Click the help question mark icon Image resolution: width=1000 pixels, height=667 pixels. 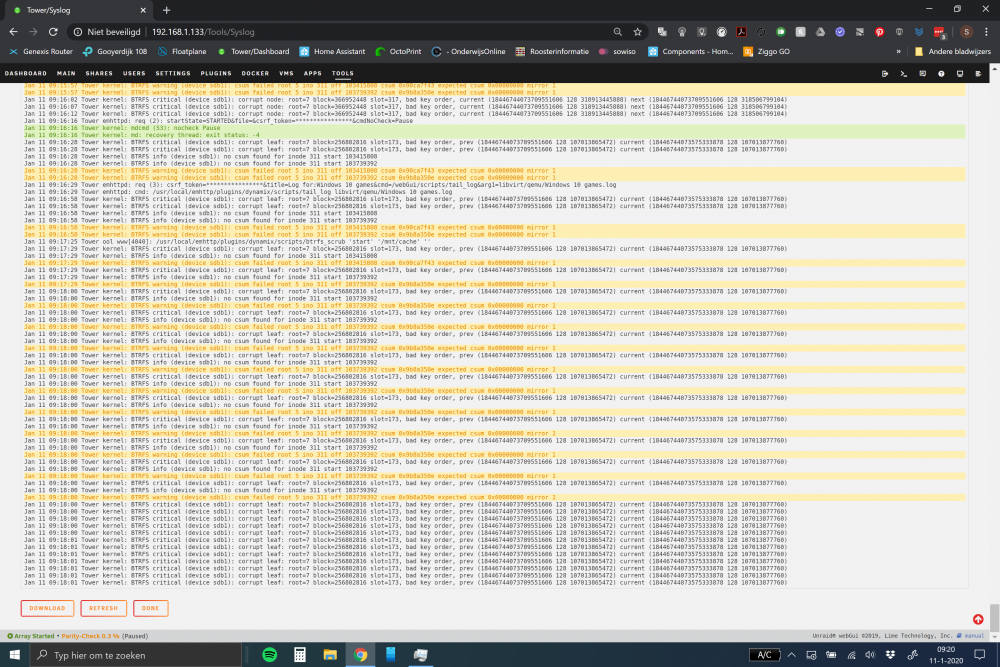click(941, 73)
